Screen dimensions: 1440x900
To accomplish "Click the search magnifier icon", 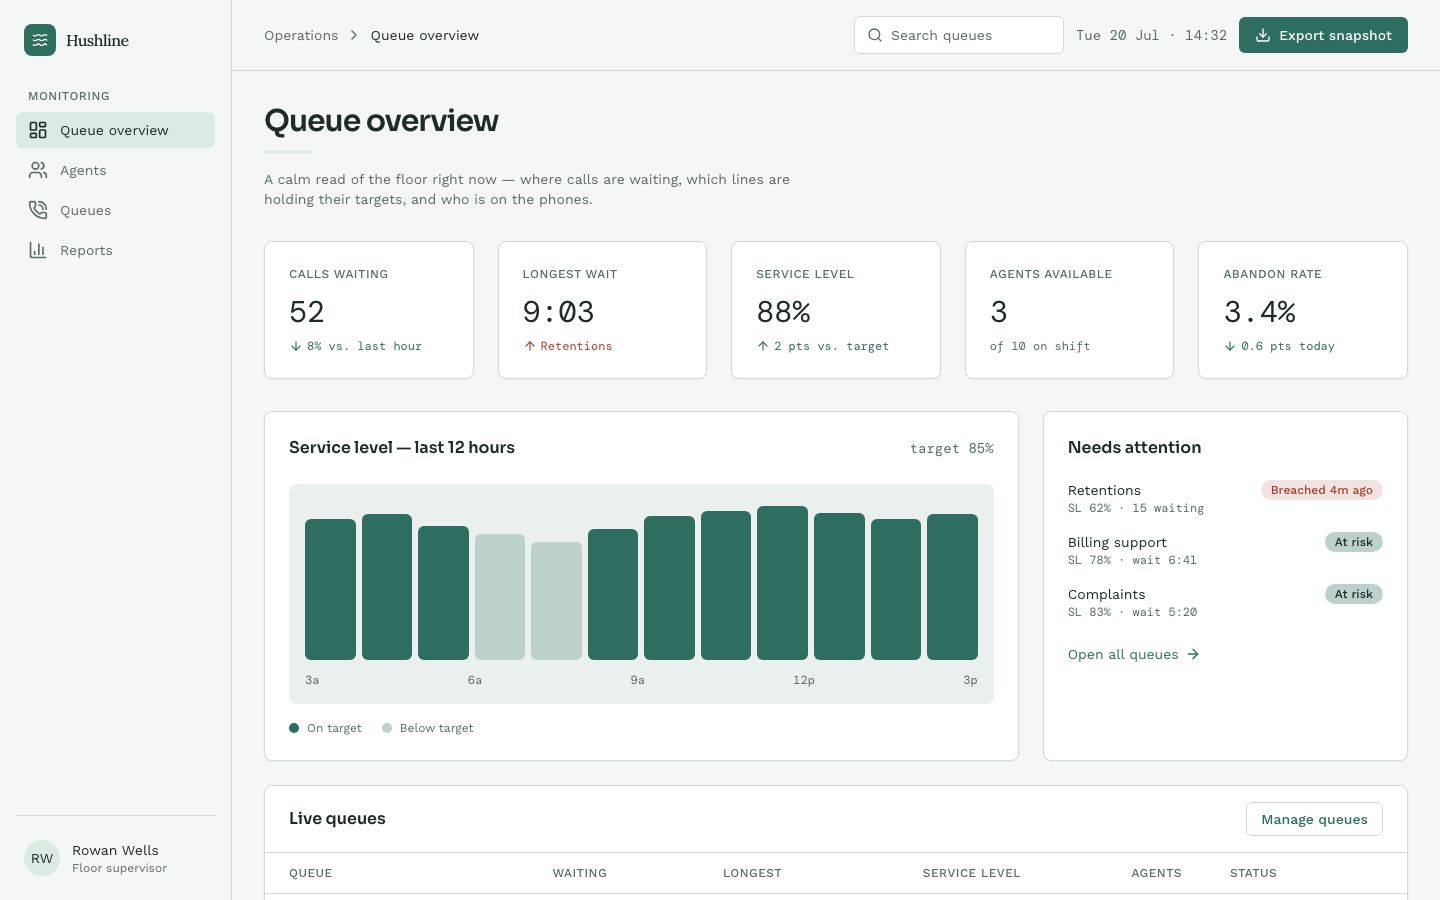I will click(x=875, y=35).
